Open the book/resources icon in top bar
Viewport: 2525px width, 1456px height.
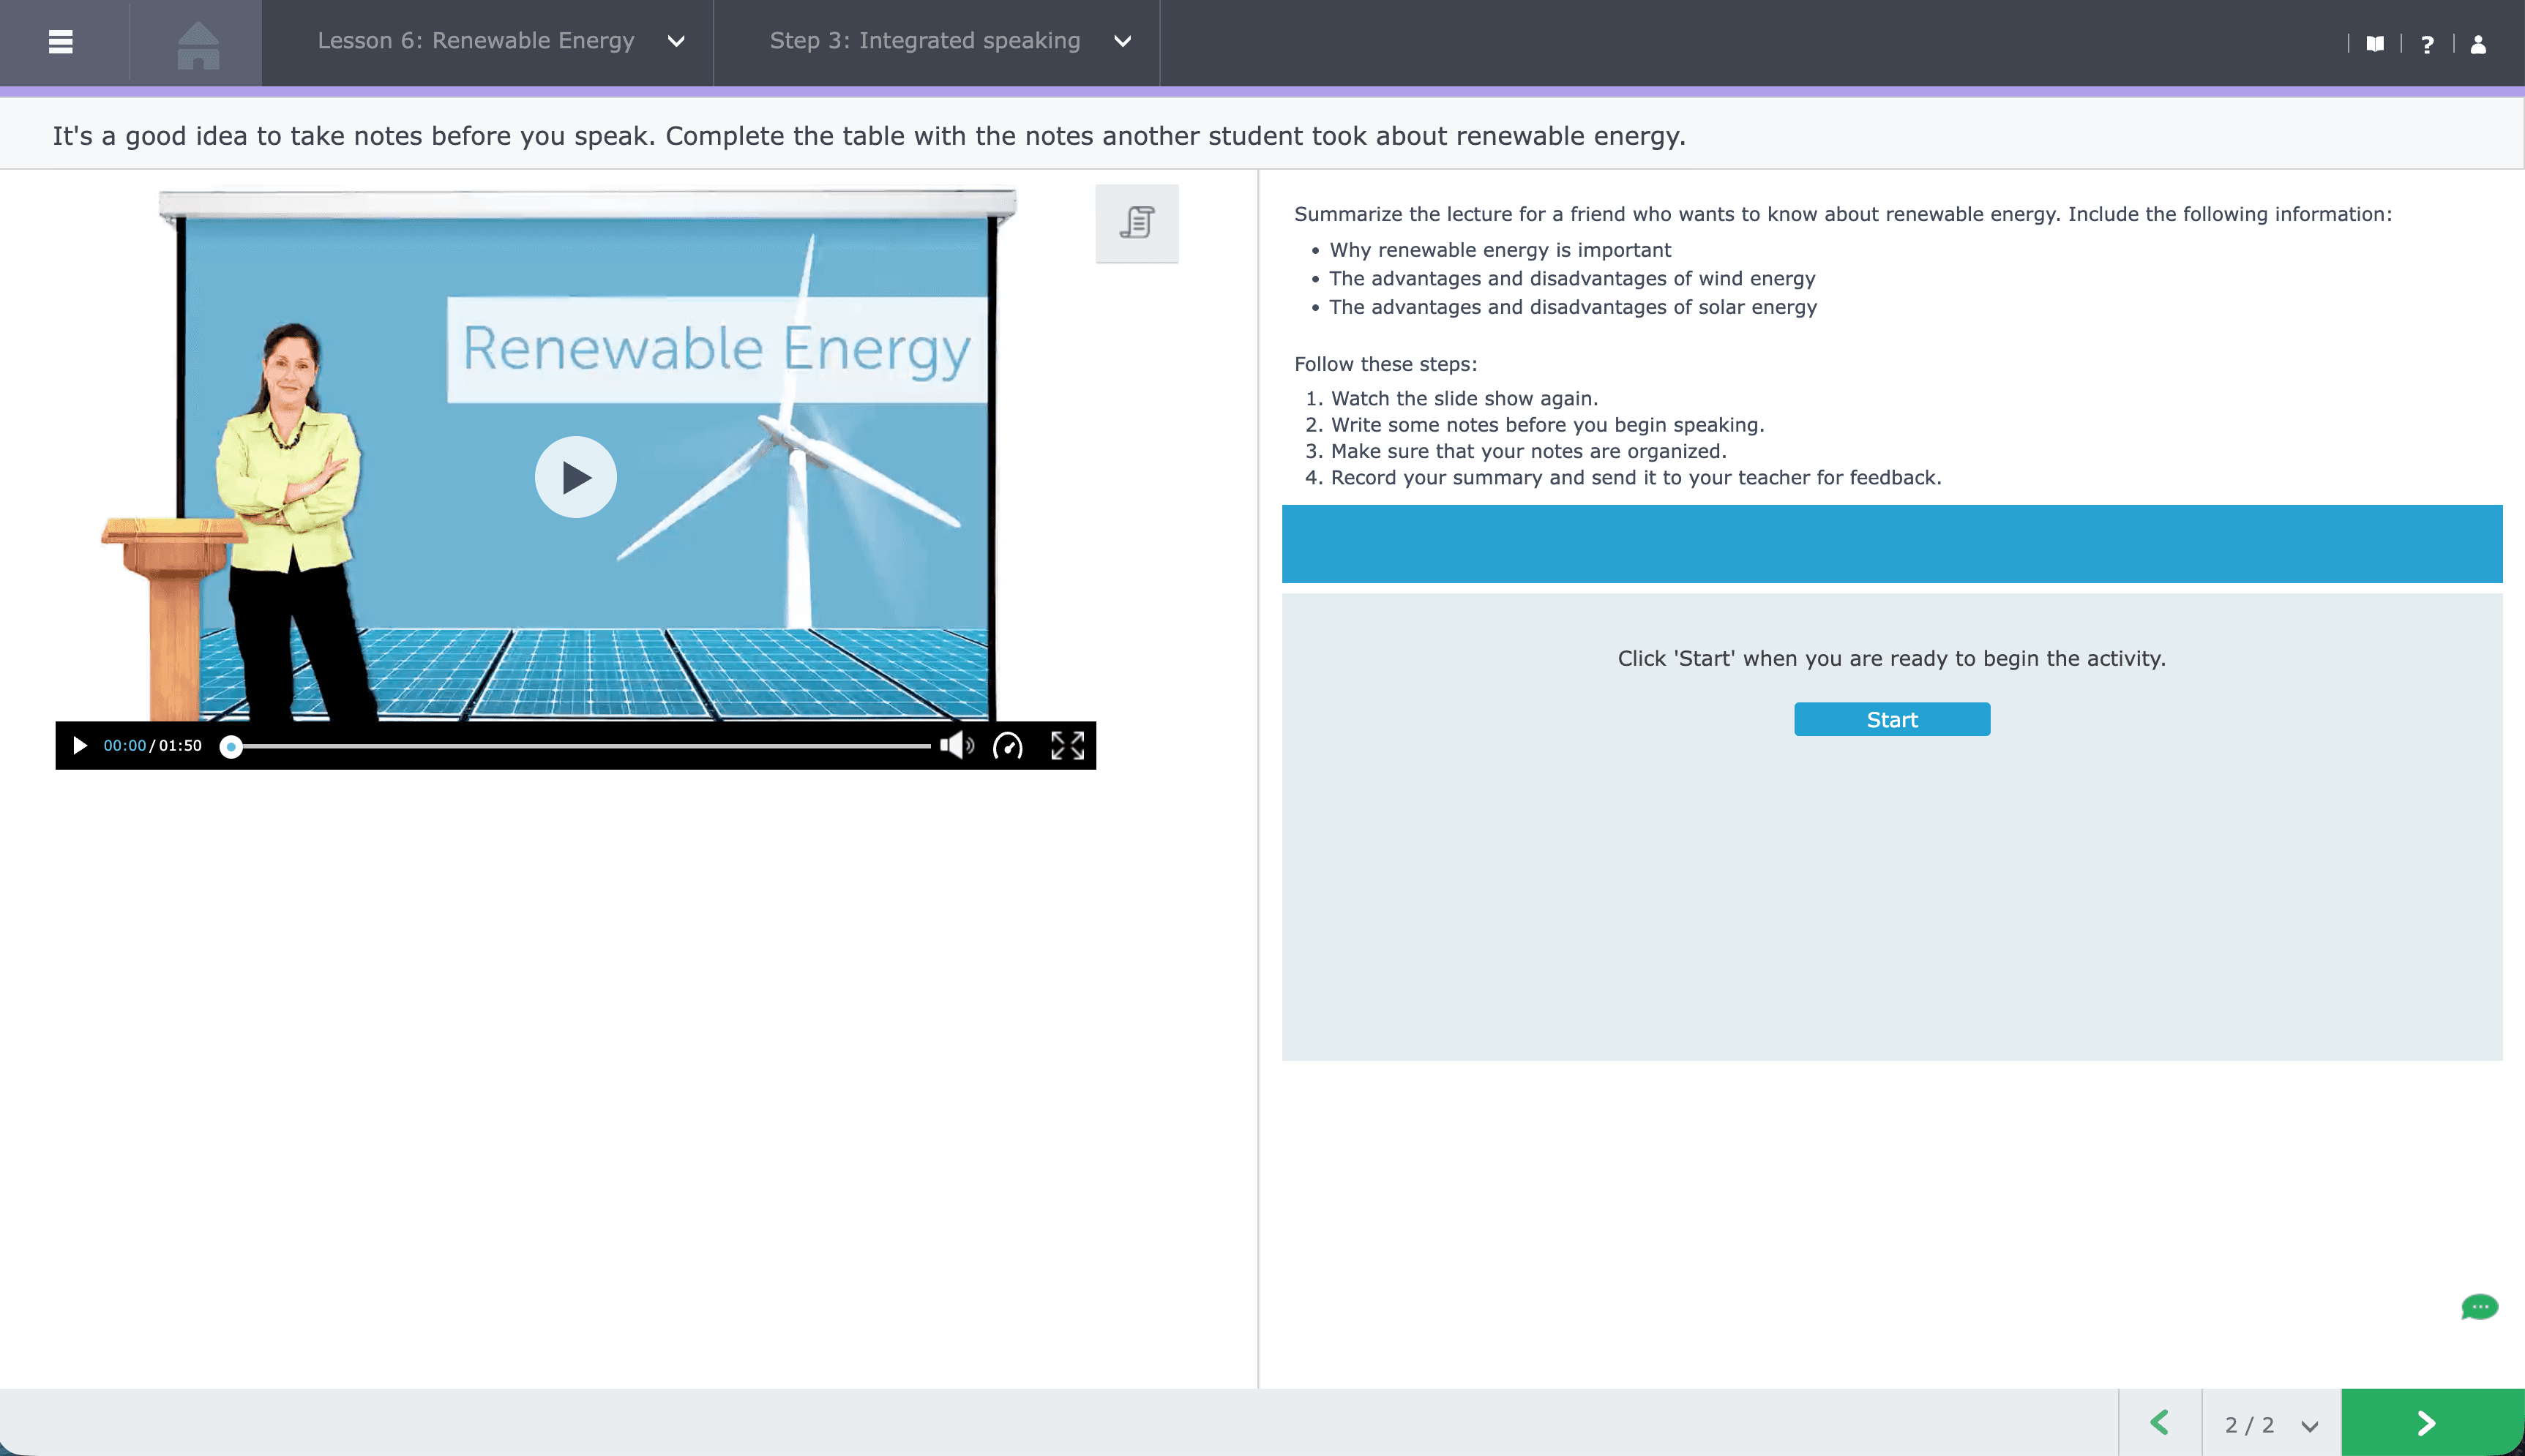pyautogui.click(x=2376, y=43)
